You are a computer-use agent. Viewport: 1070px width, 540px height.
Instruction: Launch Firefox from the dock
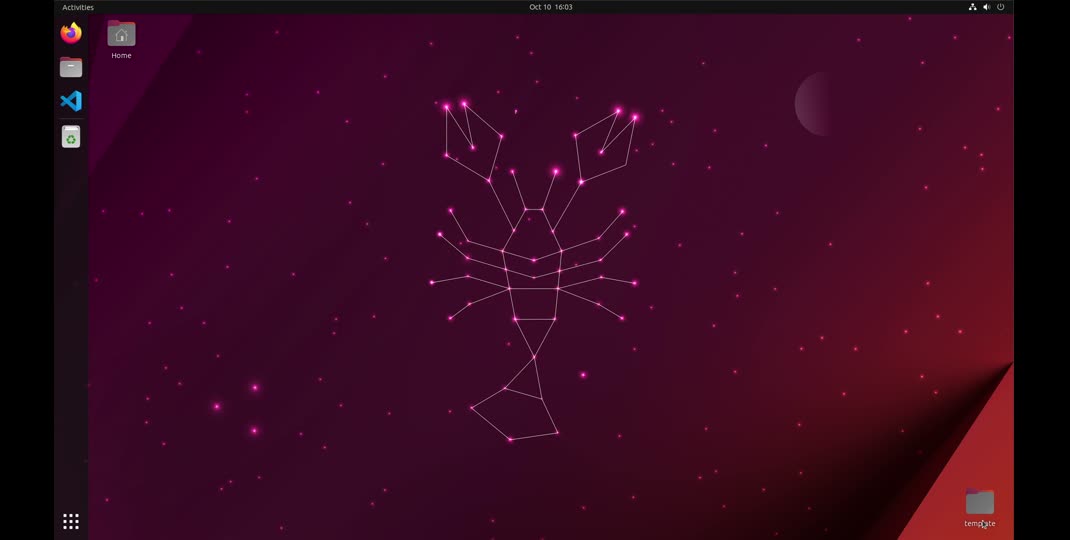[71, 33]
